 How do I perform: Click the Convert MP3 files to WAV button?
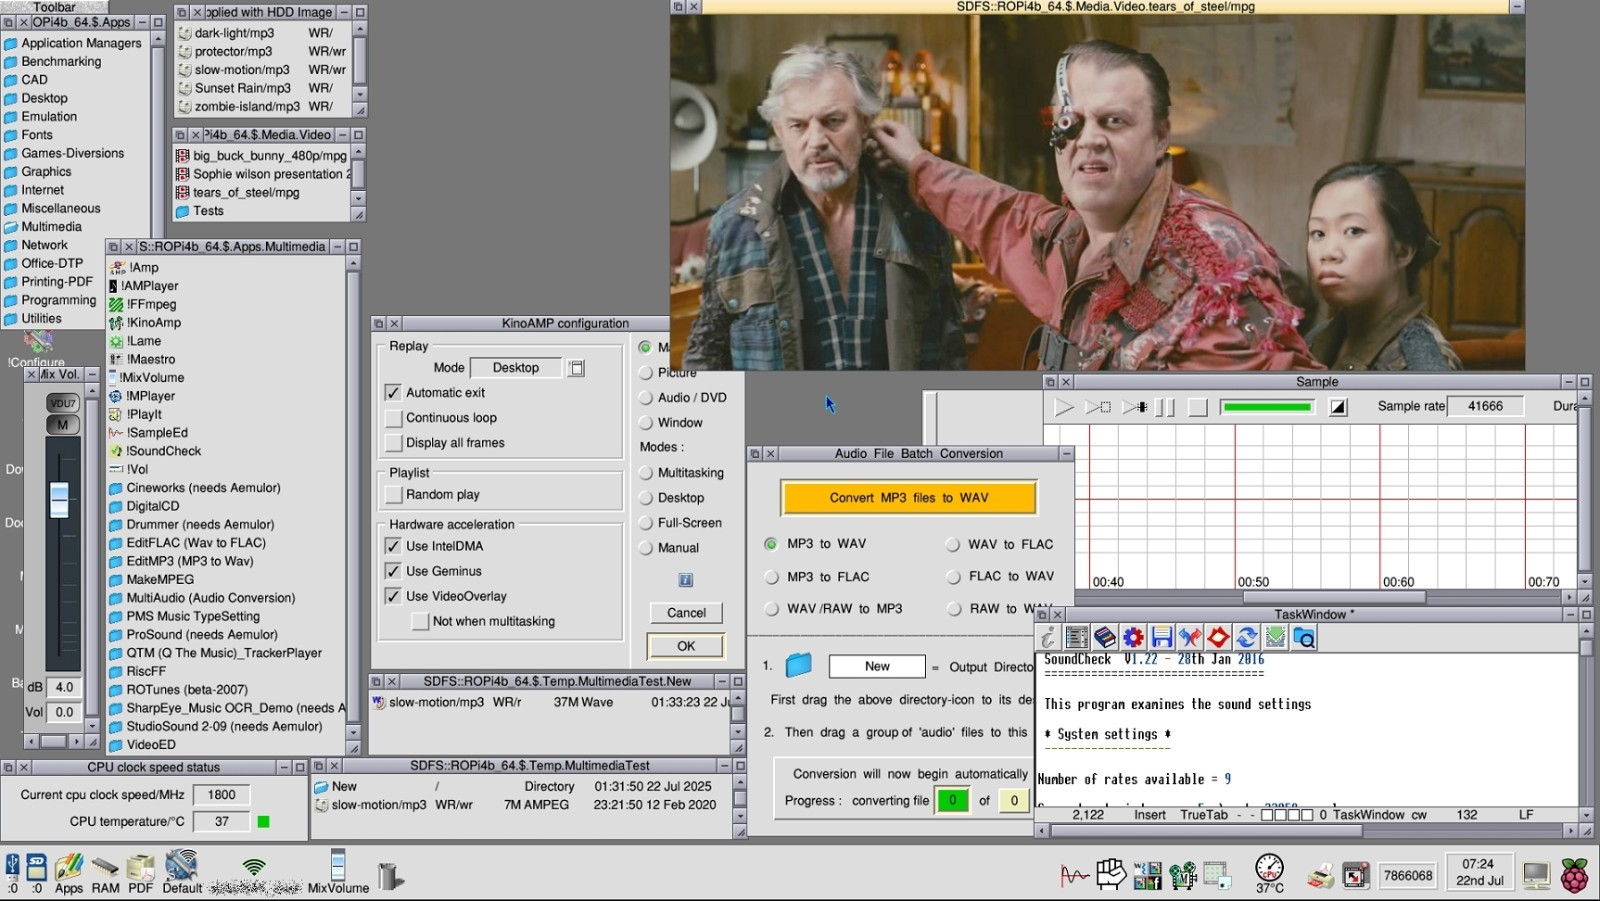tap(909, 498)
